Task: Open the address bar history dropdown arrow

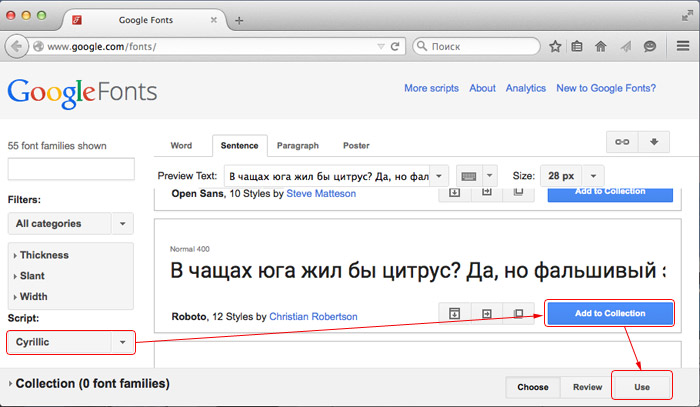Action: click(381, 46)
